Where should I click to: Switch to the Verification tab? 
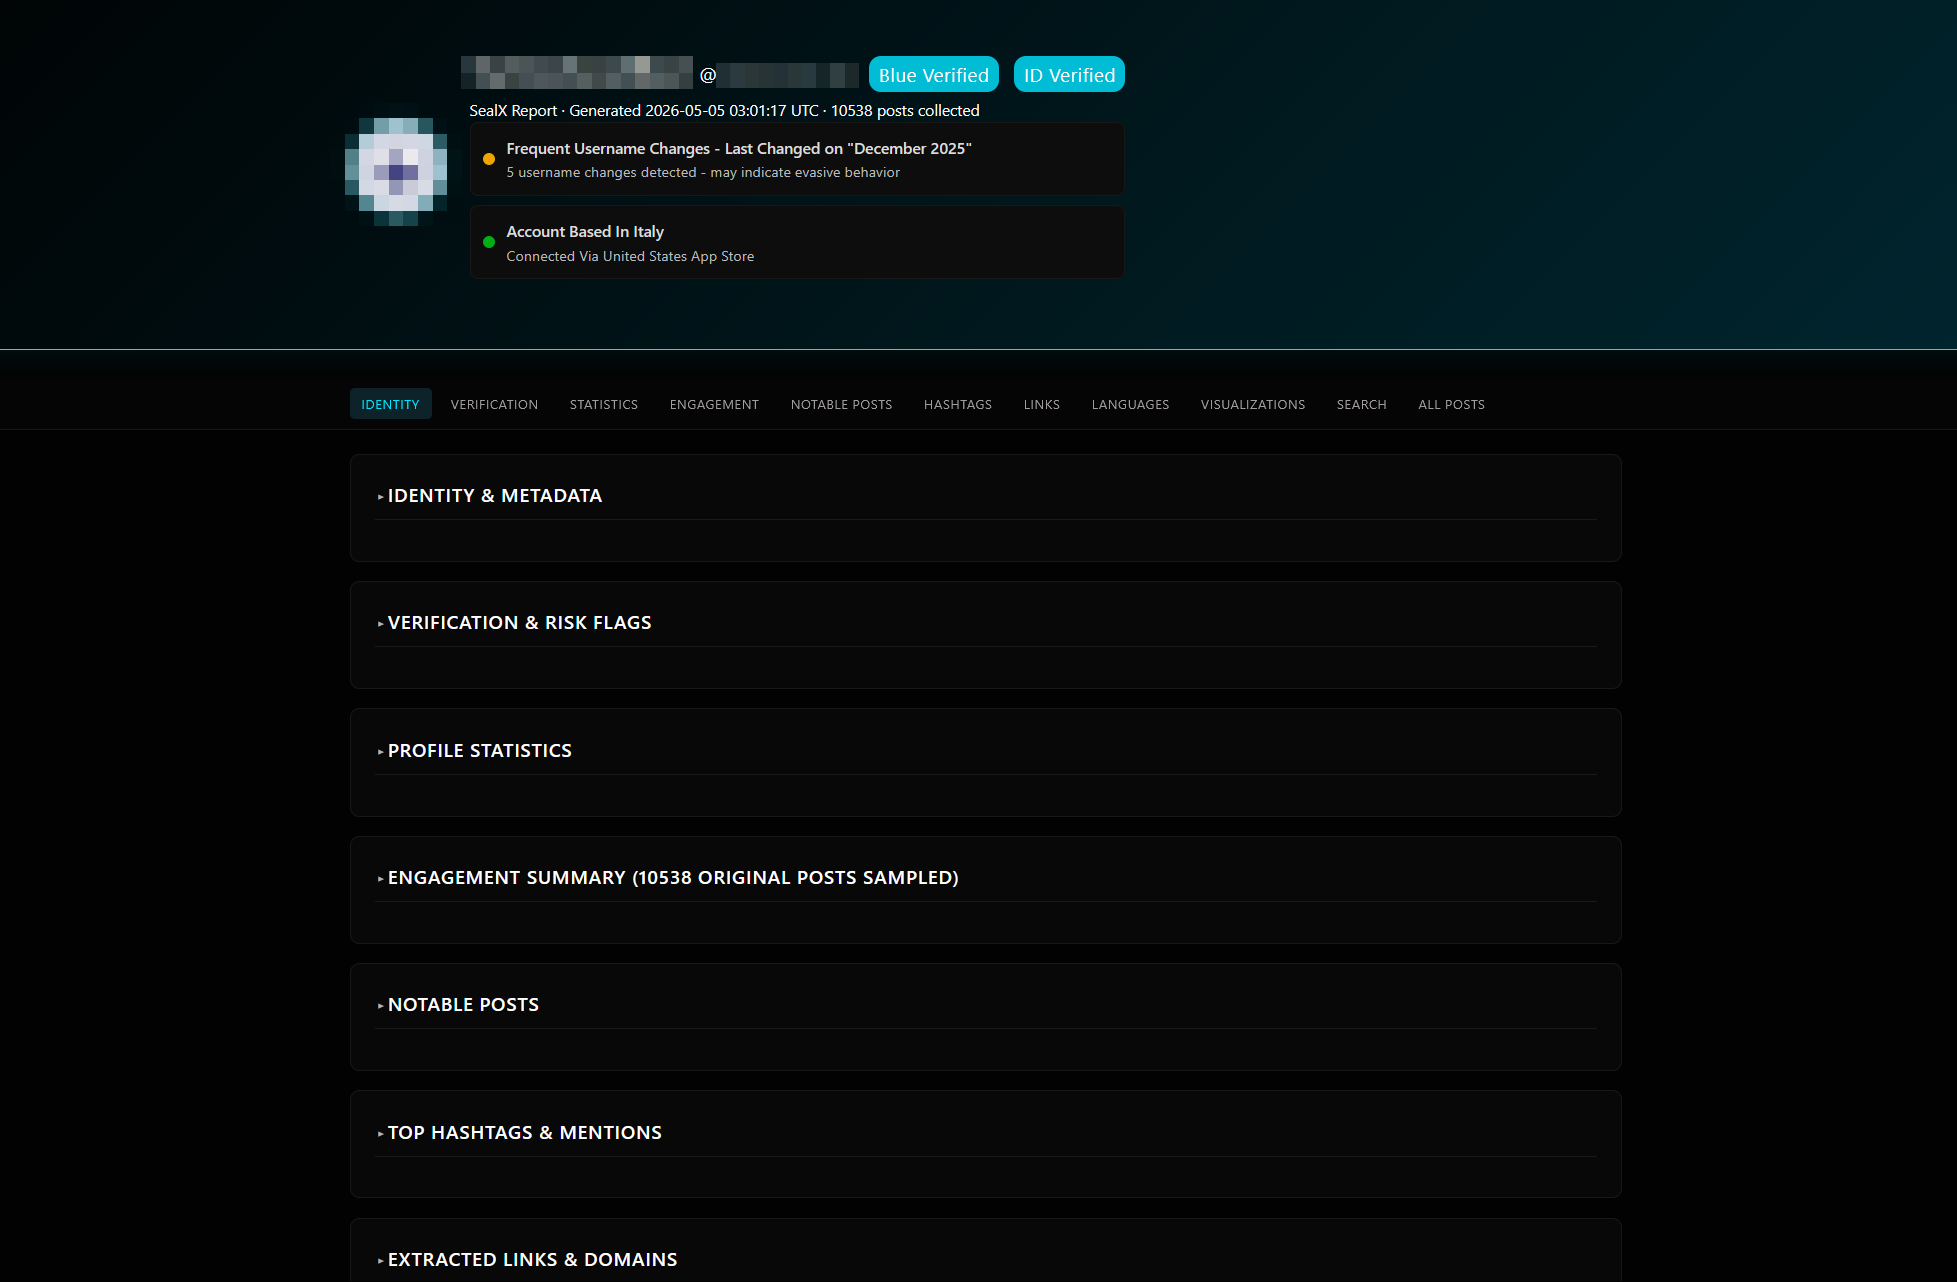tap(494, 404)
